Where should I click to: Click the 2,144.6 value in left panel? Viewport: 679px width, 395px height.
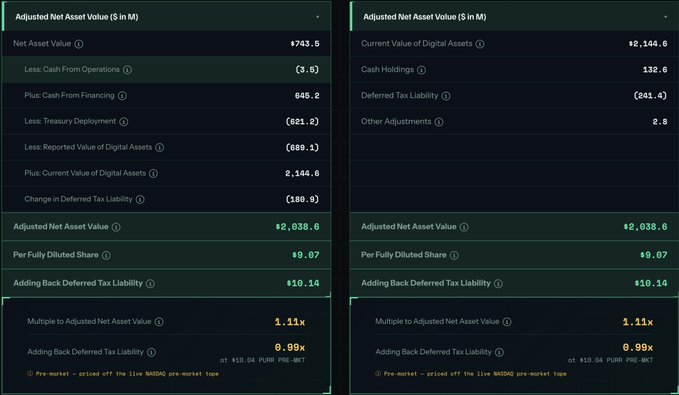[302, 173]
